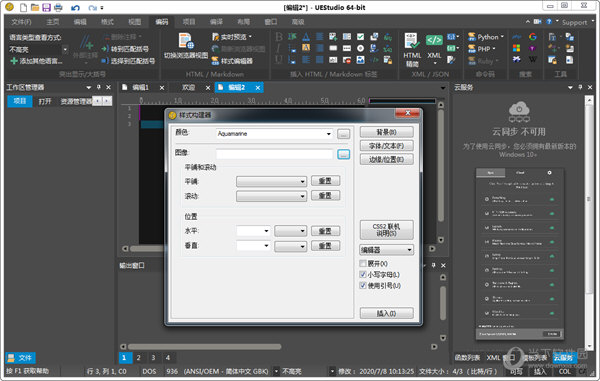
Task: Insert a checkbox HTML tag icon
Action: point(360,37)
